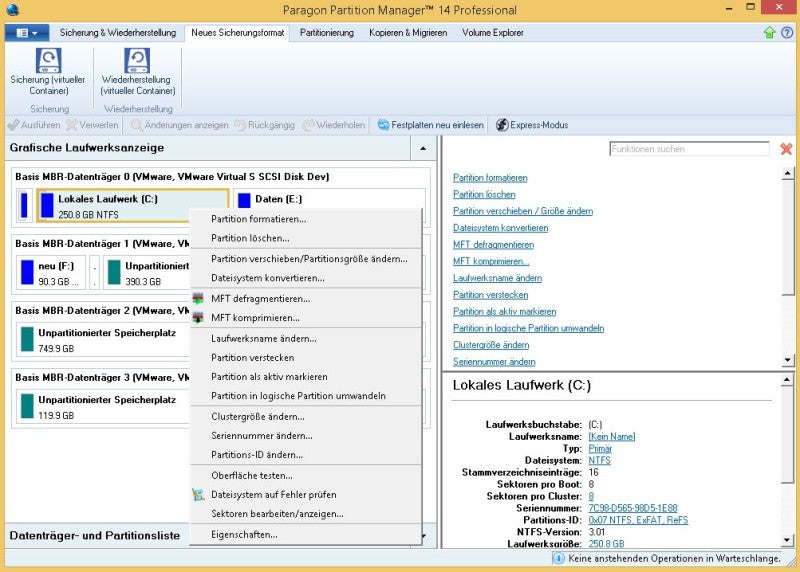Click Dateisystem auf Fehler prüfen icon
This screenshot has height=572, width=800.
pyautogui.click(x=198, y=494)
